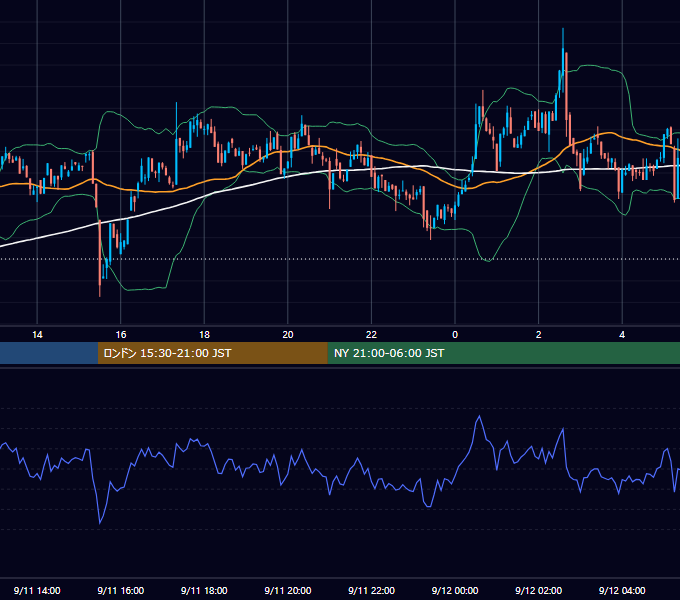Click the tallest candlestick wick peak after 2
Screen dimensions: 680x600
[x=563, y=29]
